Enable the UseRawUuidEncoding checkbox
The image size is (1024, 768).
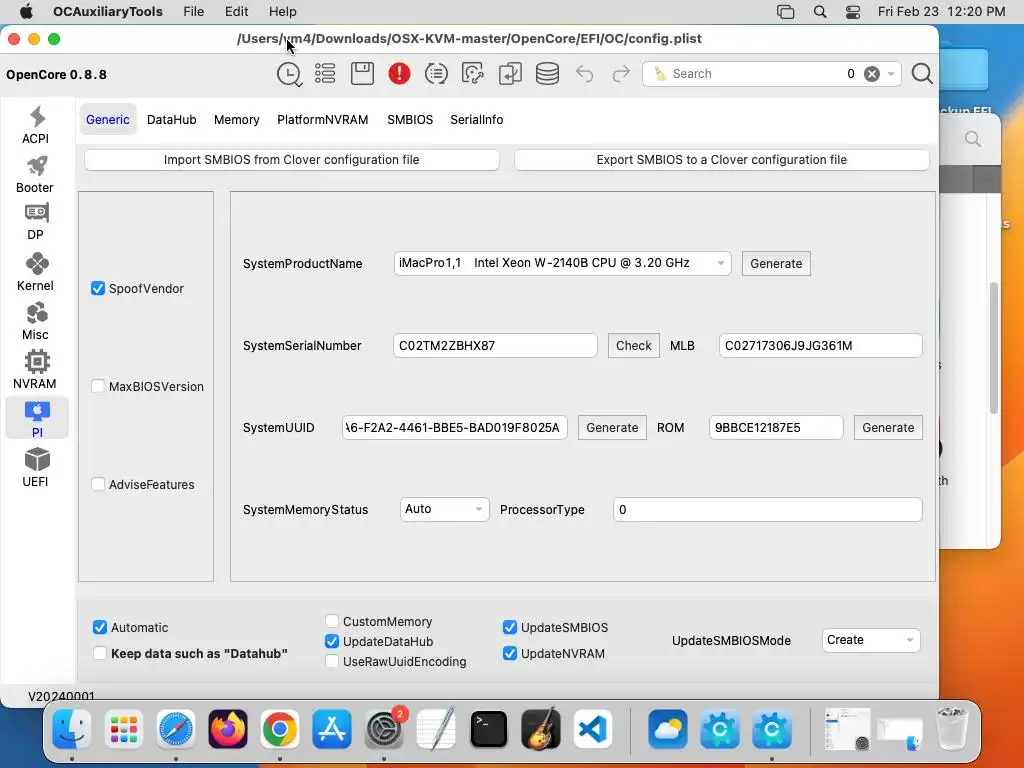(332, 662)
